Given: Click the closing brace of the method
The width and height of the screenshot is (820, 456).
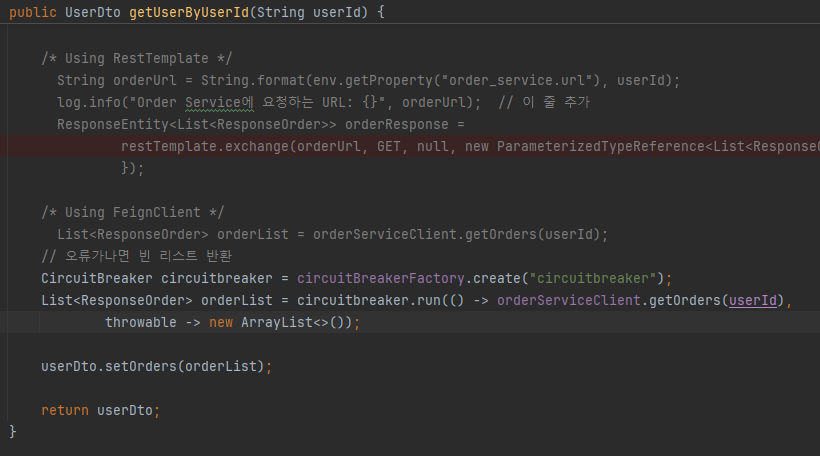Looking at the screenshot, I should click(x=13, y=431).
